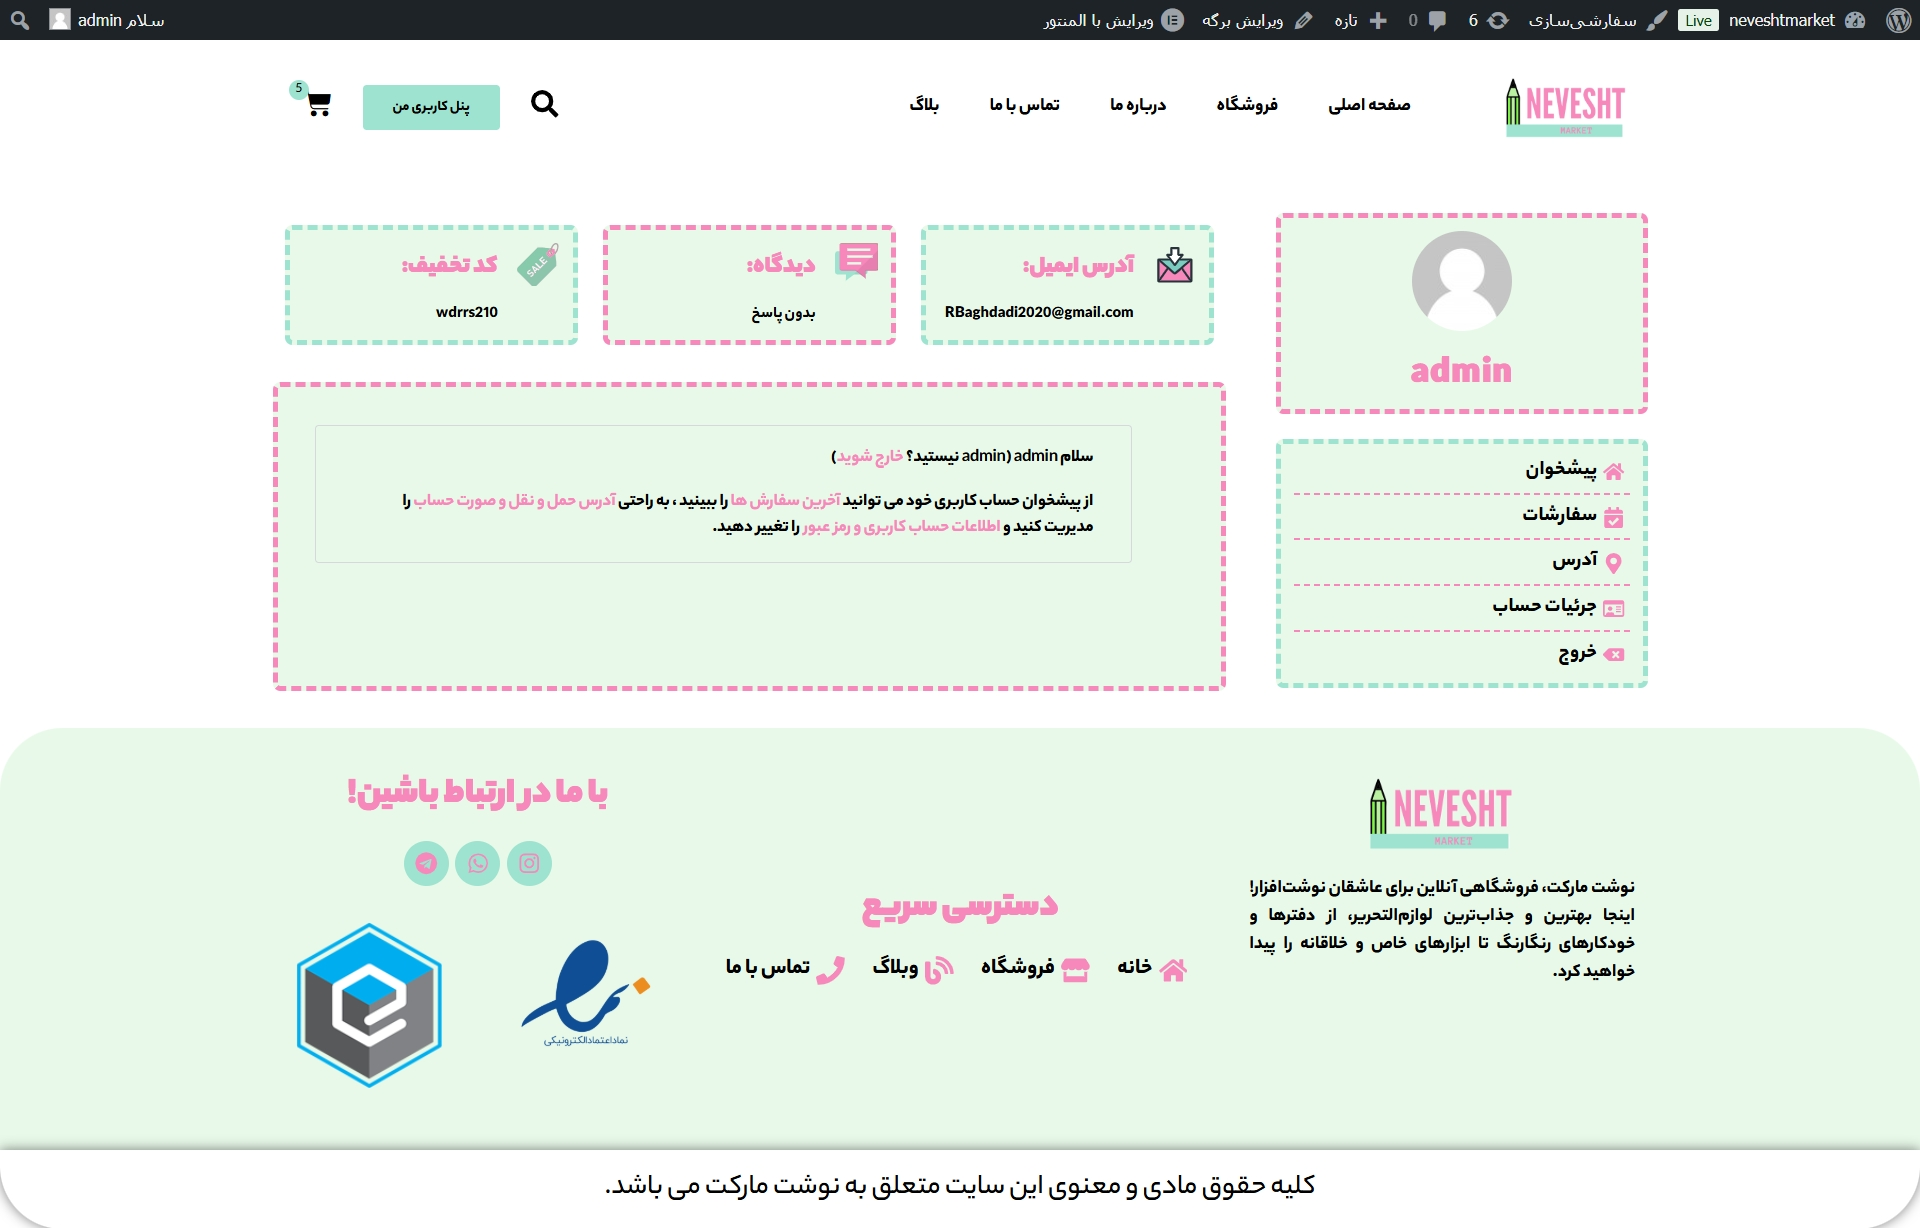The image size is (1920, 1228).
Task: Click the email envelope icon in آدرس ایمیل card
Action: (x=1174, y=266)
